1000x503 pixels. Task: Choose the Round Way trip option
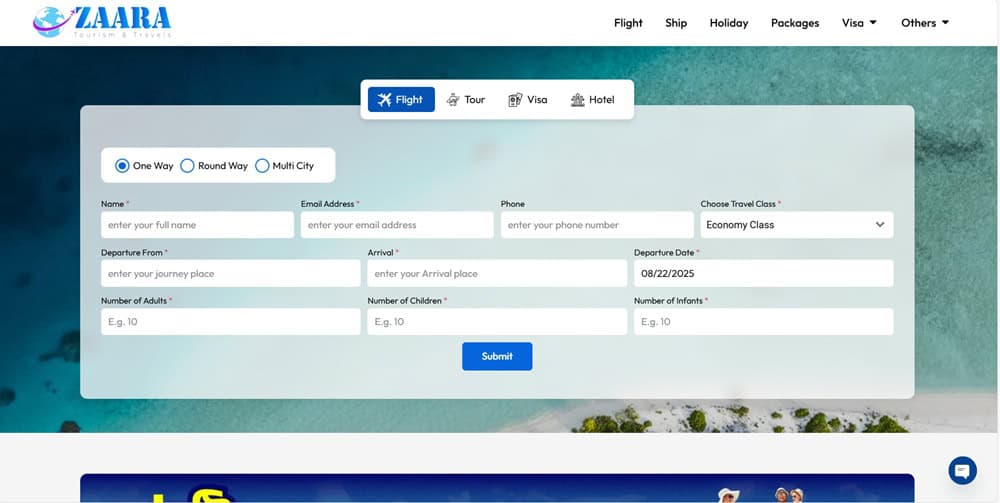(187, 166)
